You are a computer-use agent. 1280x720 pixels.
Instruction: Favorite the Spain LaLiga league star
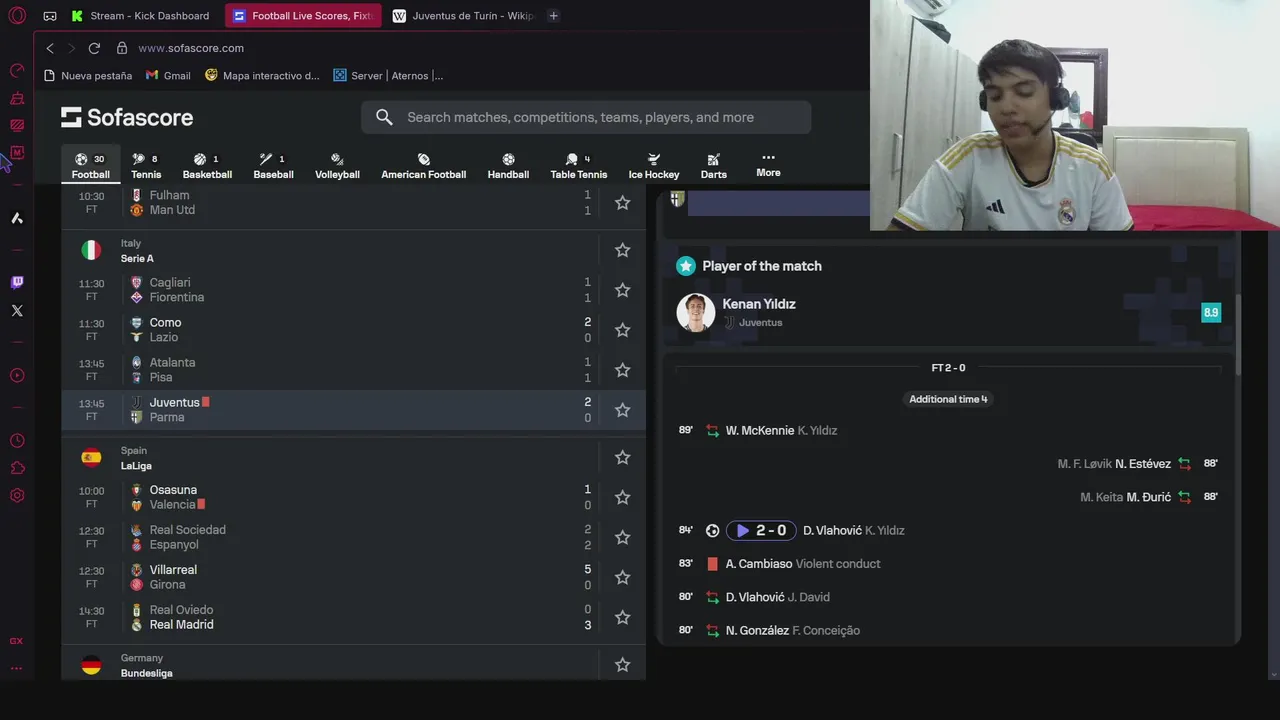622,457
